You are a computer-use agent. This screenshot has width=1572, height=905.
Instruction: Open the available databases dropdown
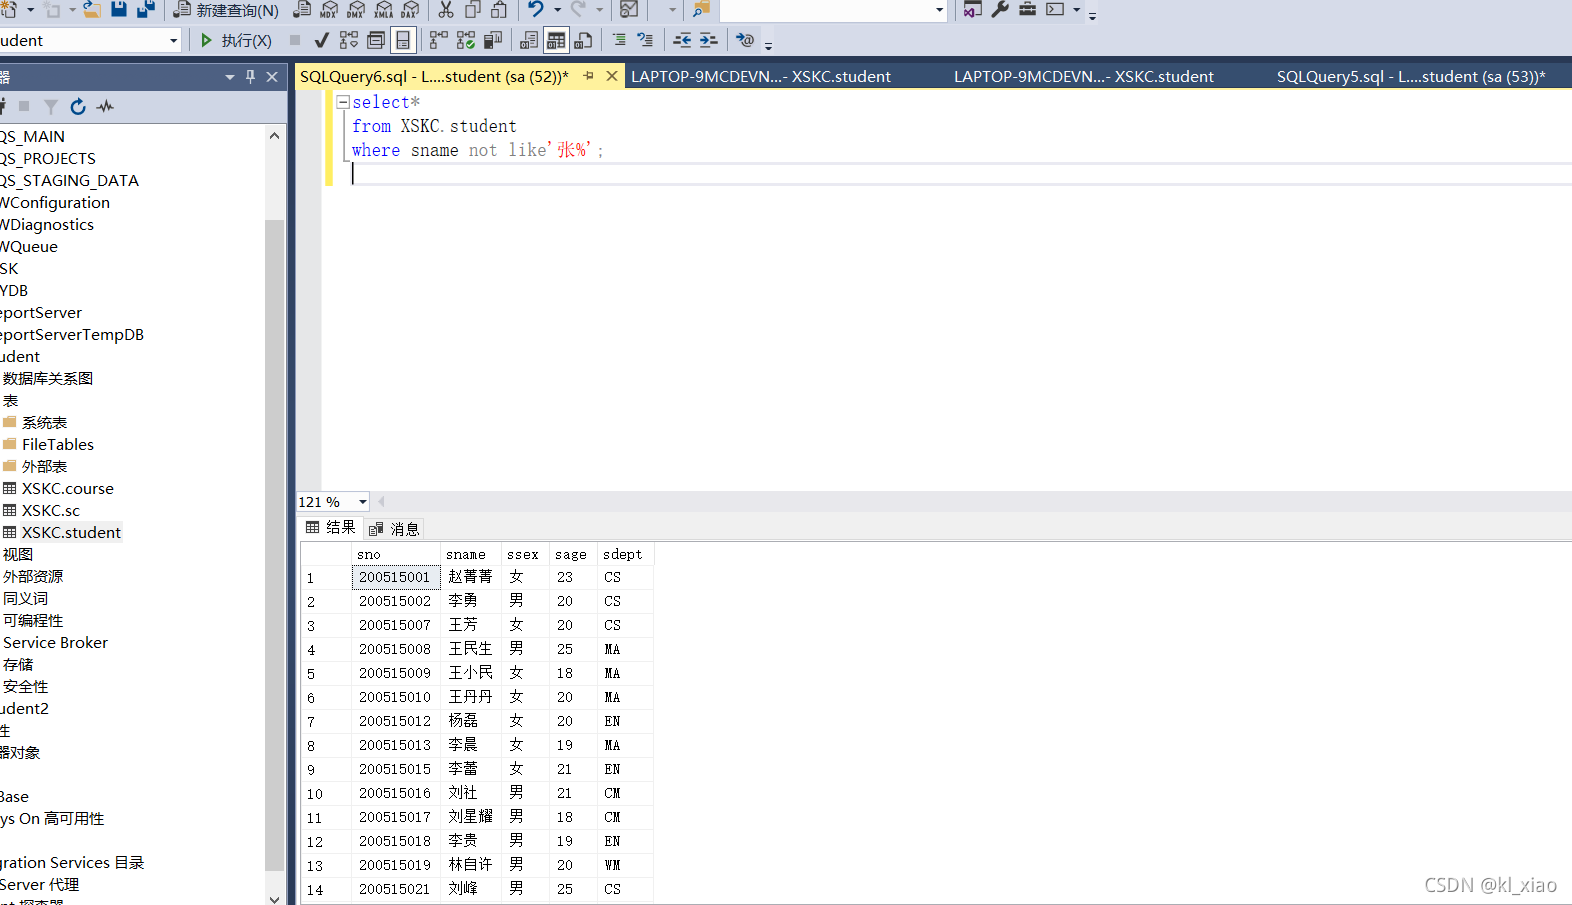click(x=174, y=40)
